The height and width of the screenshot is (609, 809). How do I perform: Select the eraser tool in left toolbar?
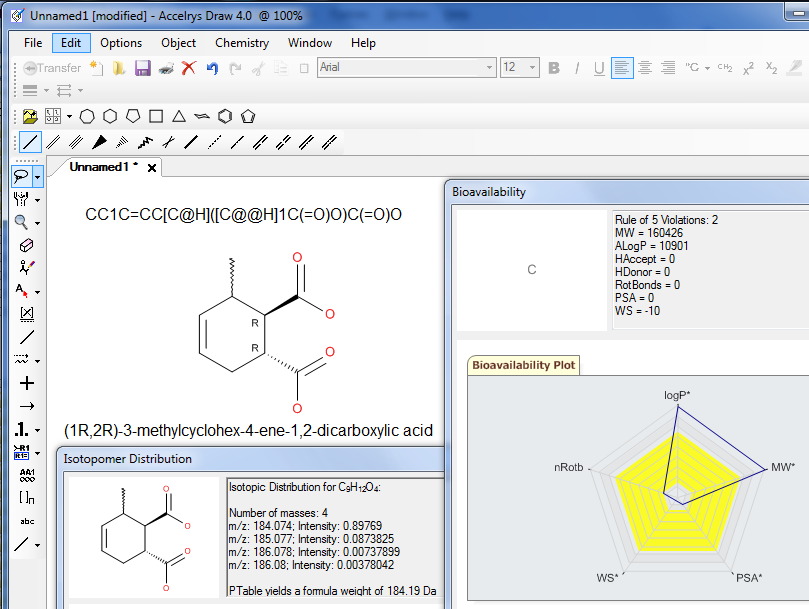pos(27,245)
